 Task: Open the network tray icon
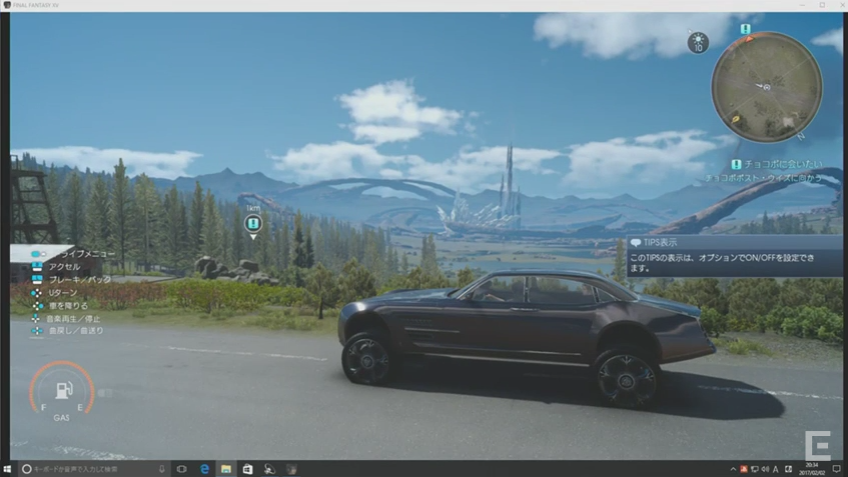[x=754, y=469]
